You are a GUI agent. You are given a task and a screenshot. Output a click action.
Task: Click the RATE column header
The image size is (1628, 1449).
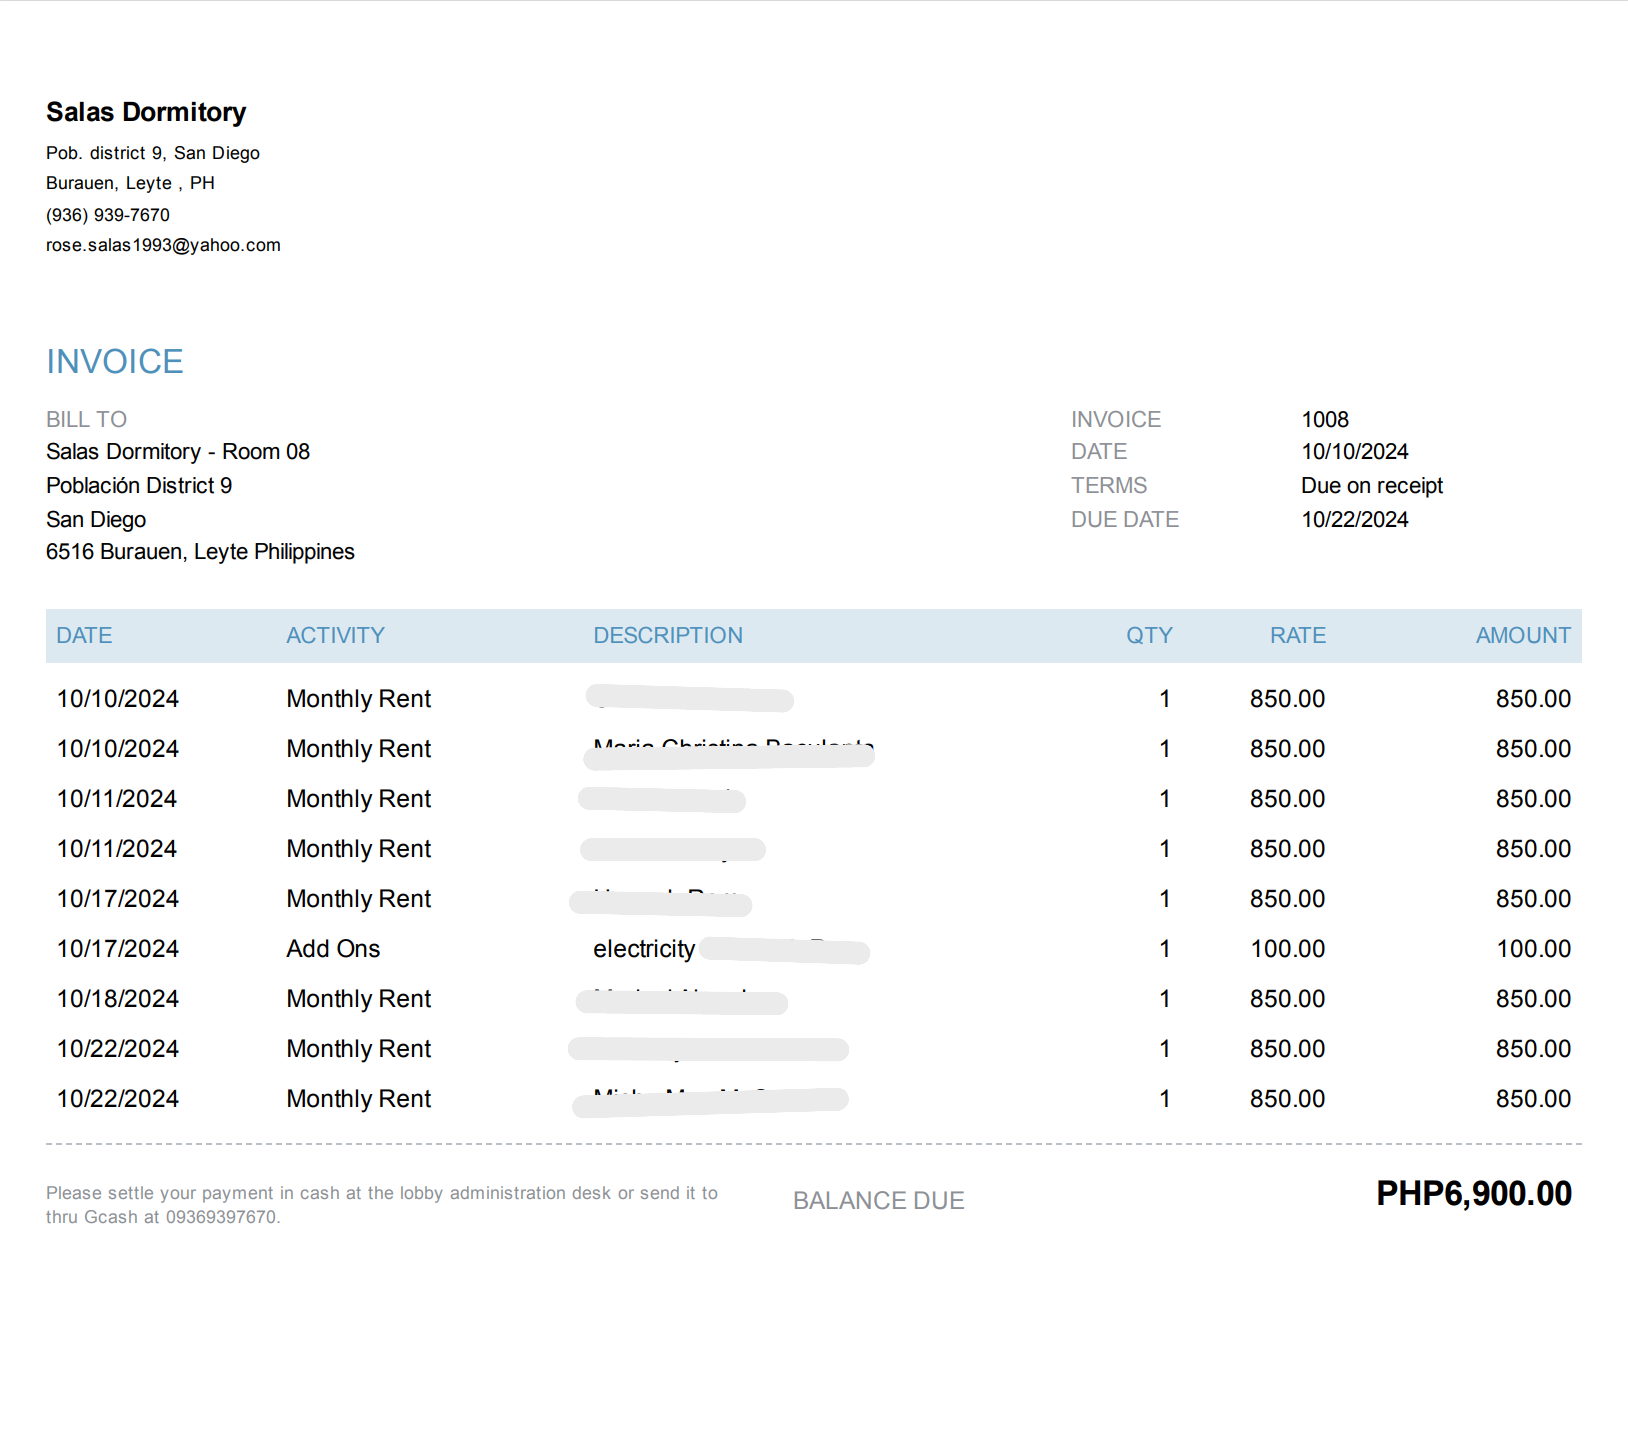[1298, 635]
